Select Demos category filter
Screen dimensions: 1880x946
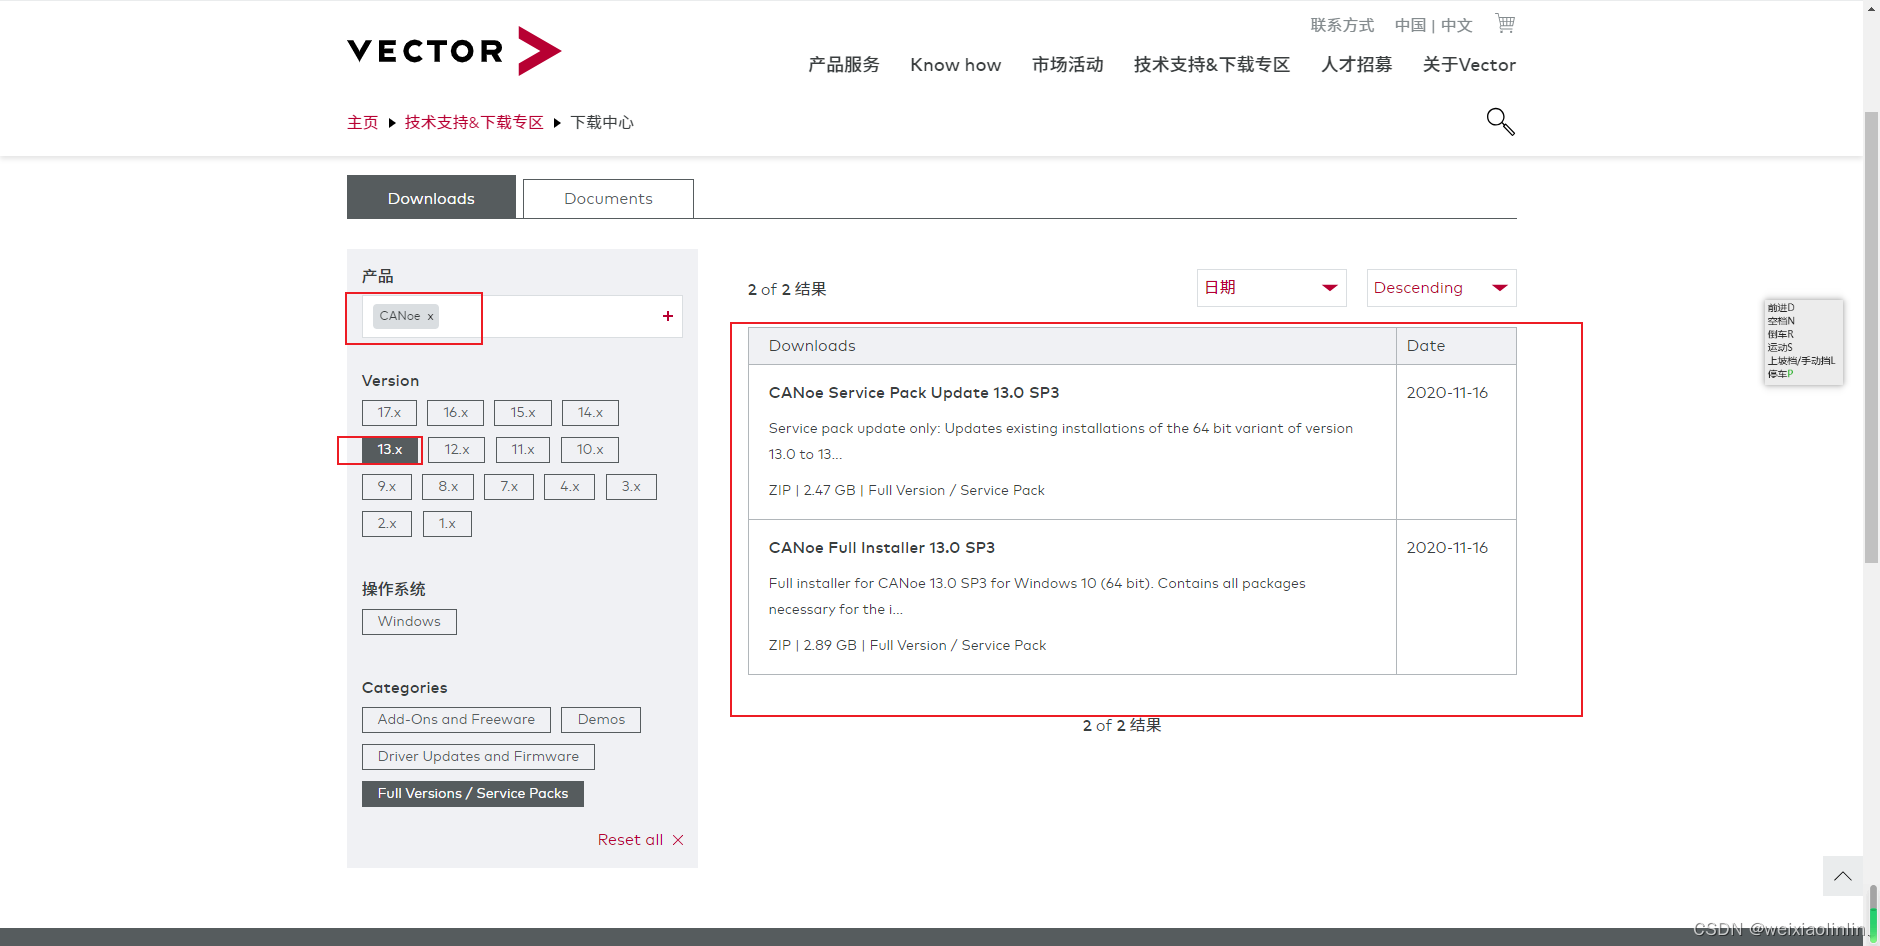point(601,720)
